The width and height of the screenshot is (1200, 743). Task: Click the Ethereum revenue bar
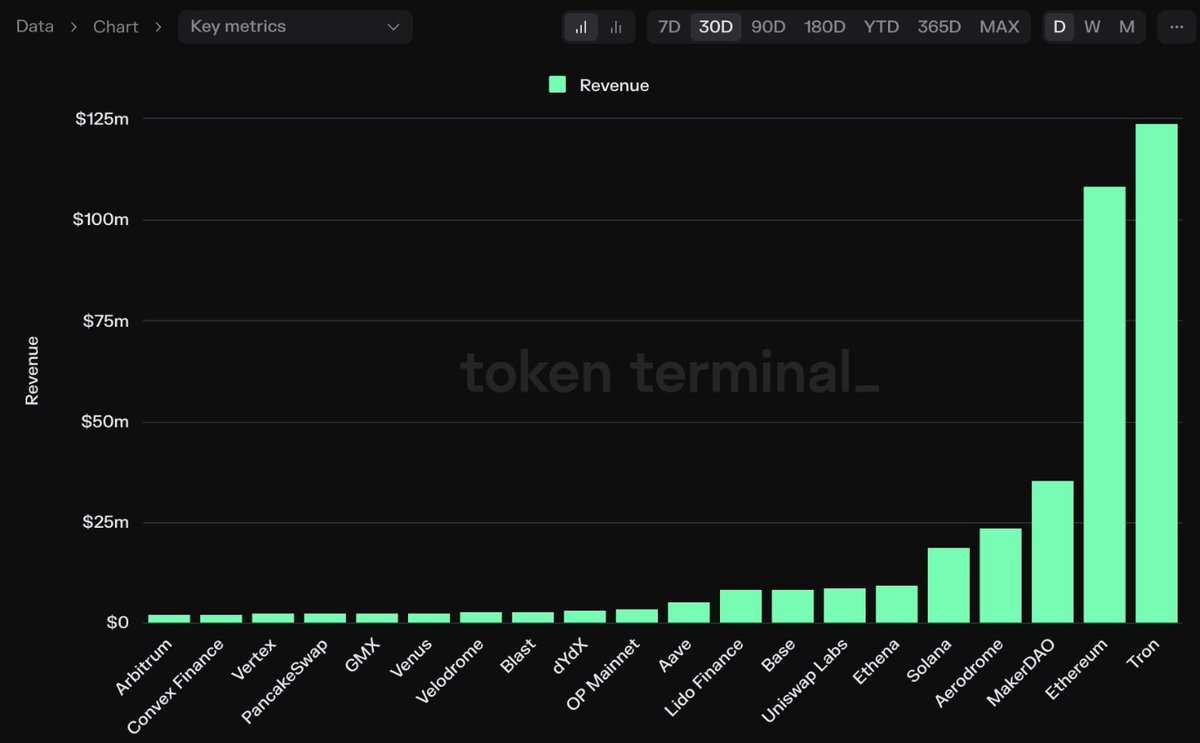point(1104,405)
